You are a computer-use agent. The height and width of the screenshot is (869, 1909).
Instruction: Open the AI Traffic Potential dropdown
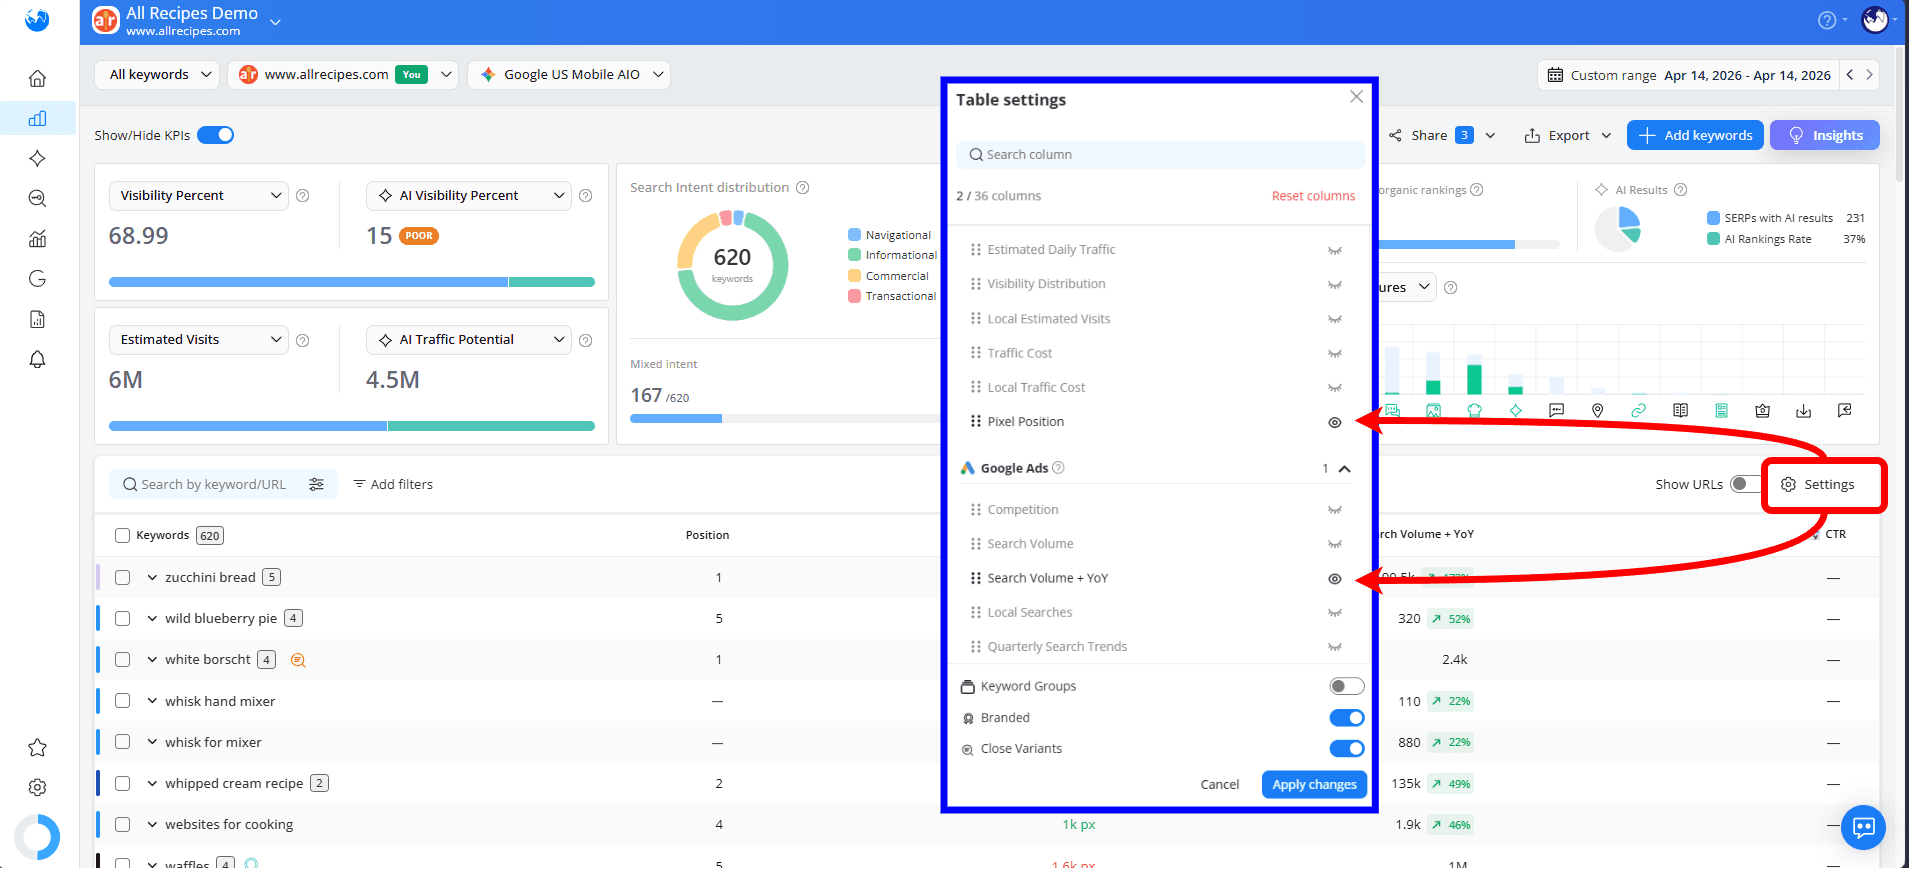[468, 340]
